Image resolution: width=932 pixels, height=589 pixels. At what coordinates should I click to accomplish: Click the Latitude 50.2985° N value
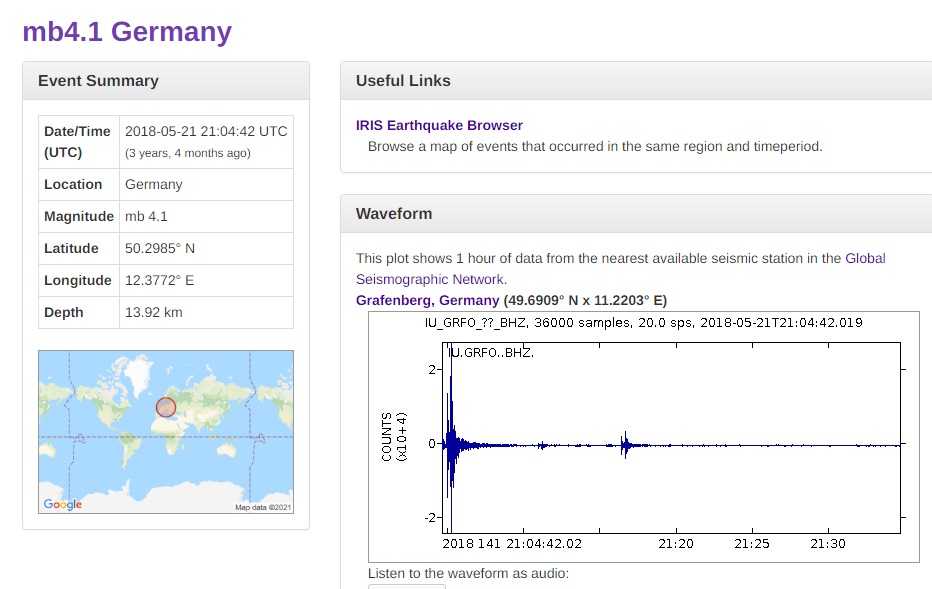point(160,248)
